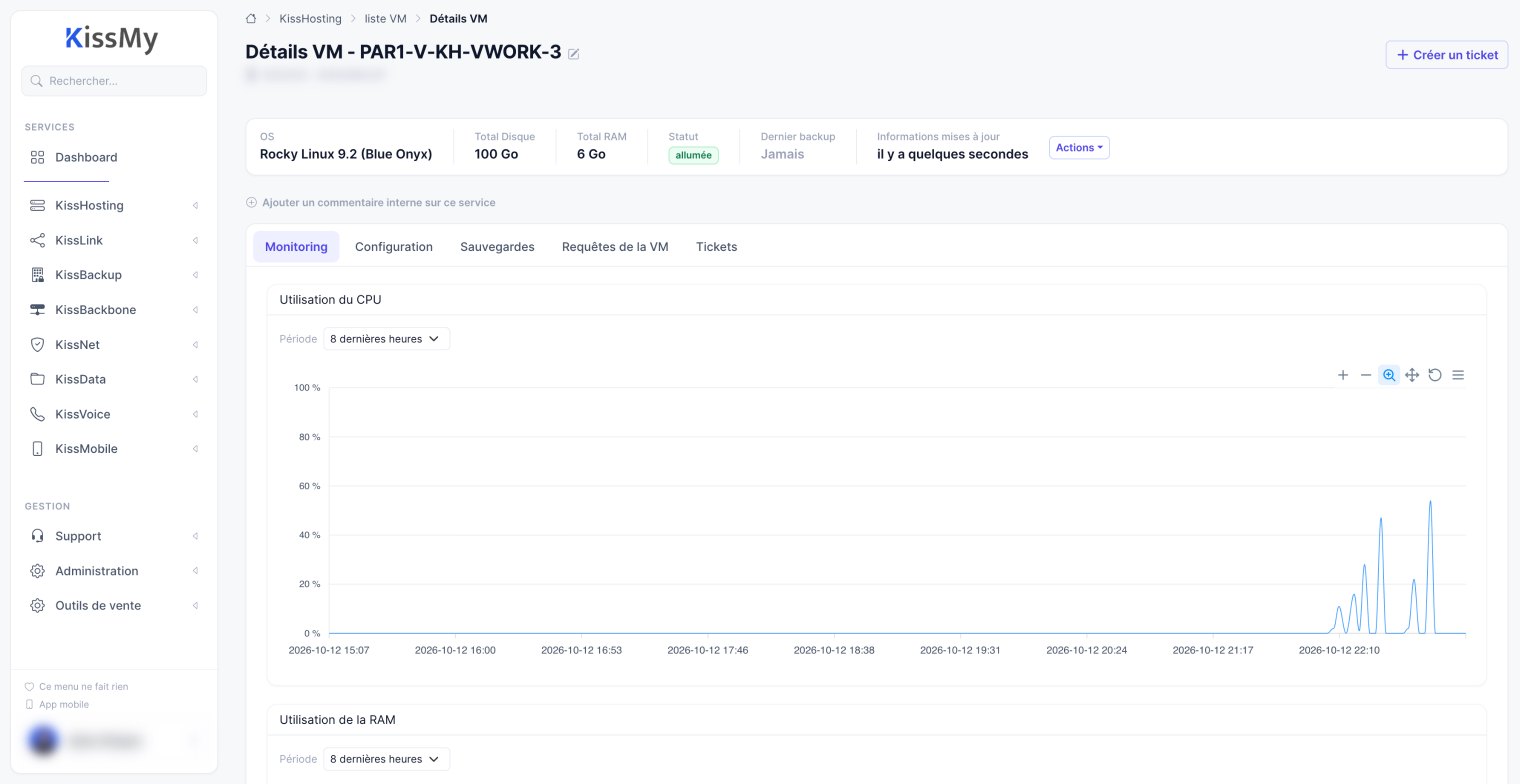Screen dimensions: 1520x784
Task: Click the KissBackbone router icon
Action: pyautogui.click(x=38, y=310)
